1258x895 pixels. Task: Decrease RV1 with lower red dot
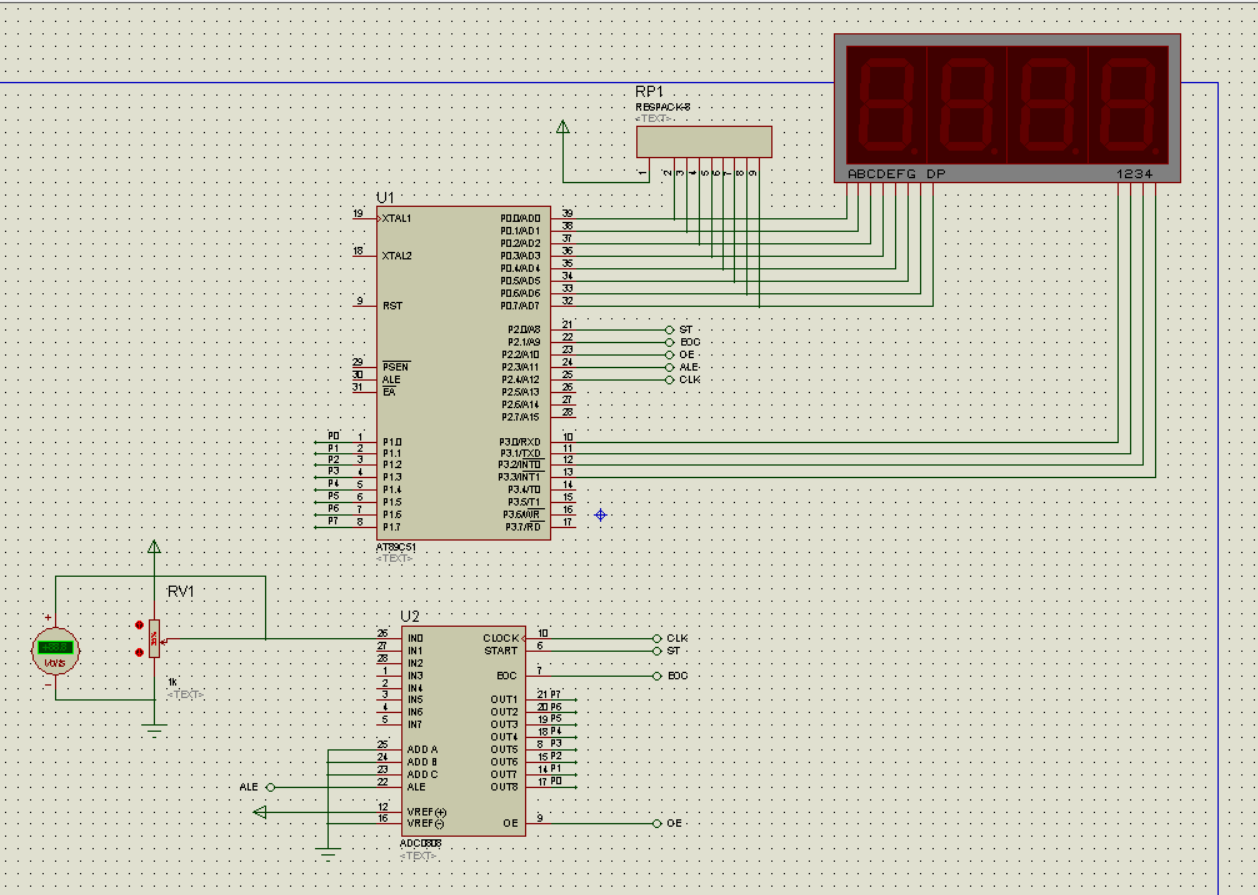tap(138, 652)
